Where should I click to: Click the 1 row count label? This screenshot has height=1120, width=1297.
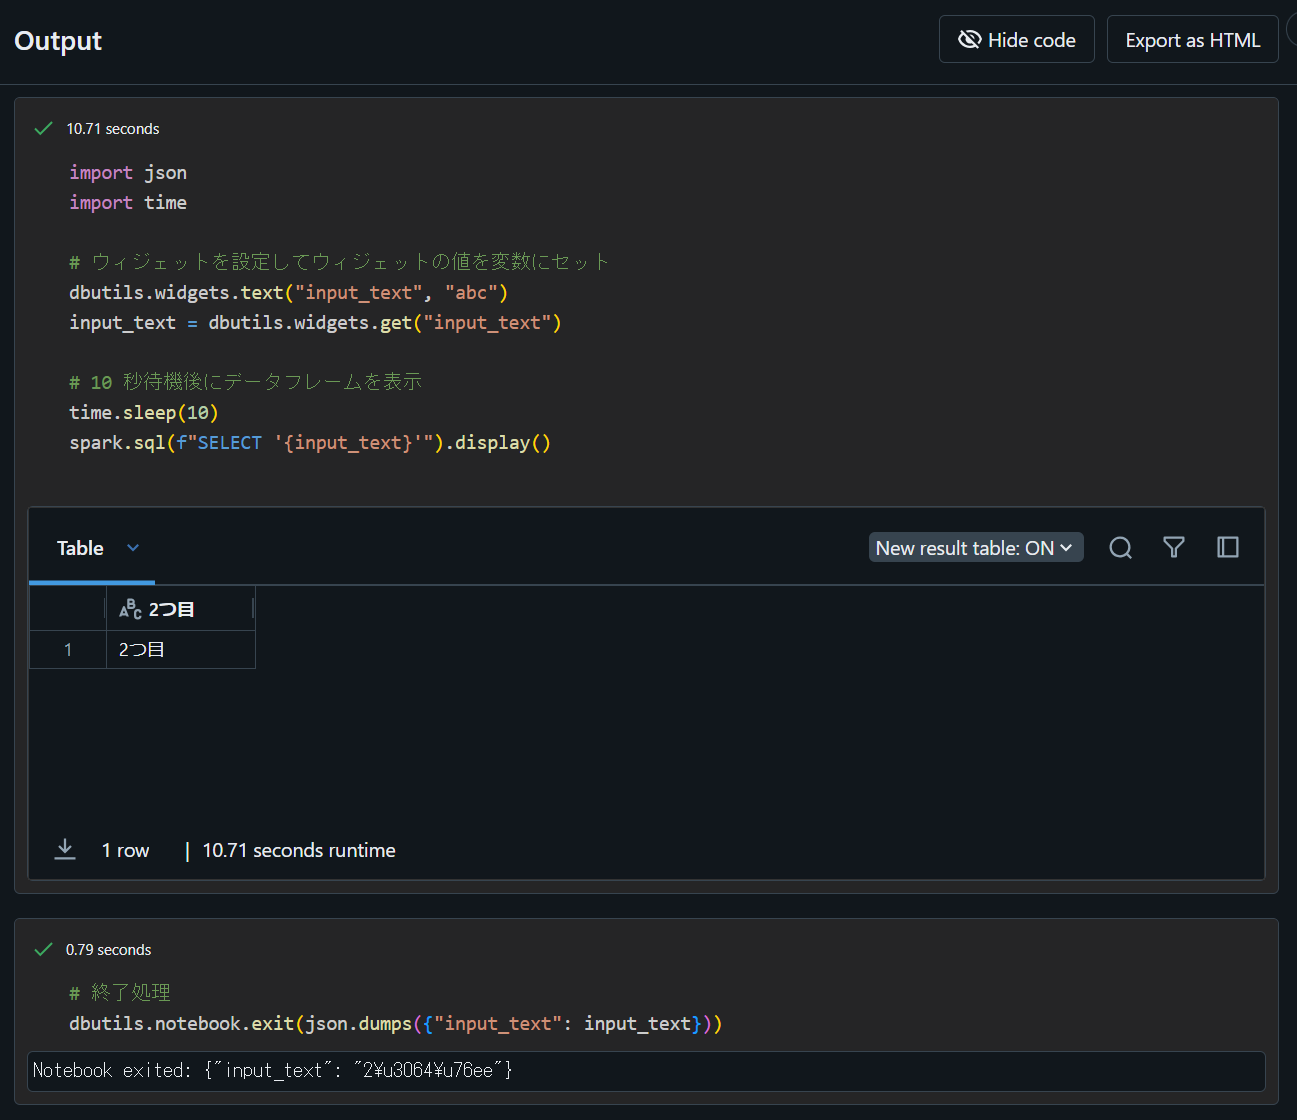pos(125,849)
